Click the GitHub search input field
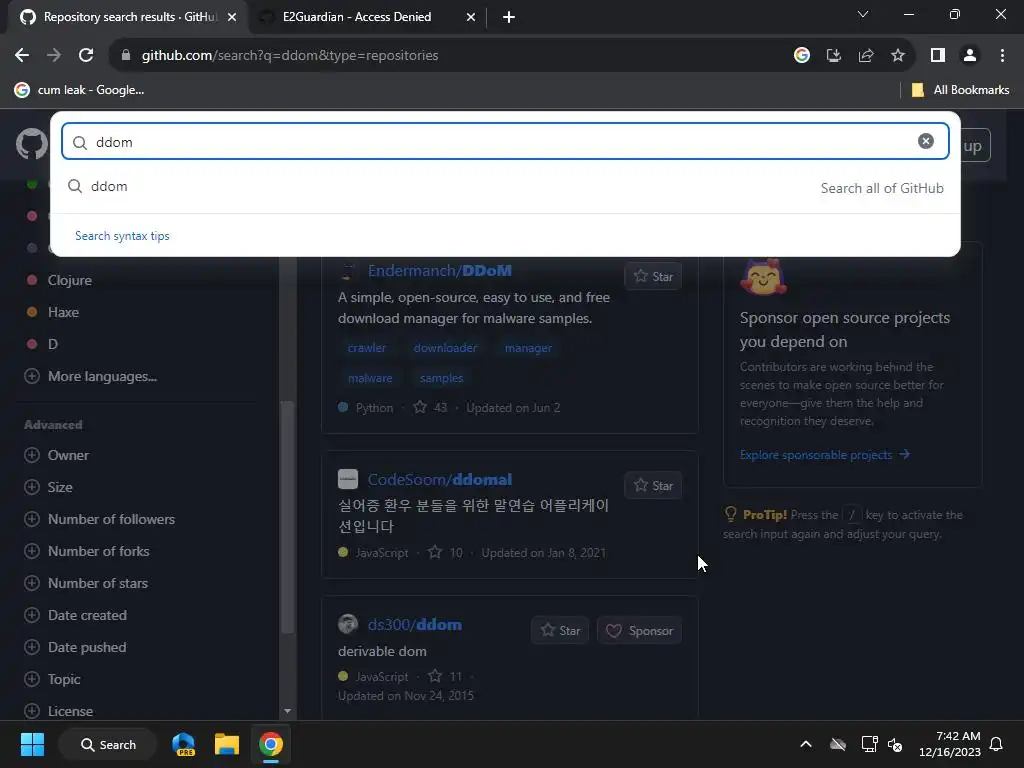Viewport: 1024px width, 768px height. click(505, 142)
